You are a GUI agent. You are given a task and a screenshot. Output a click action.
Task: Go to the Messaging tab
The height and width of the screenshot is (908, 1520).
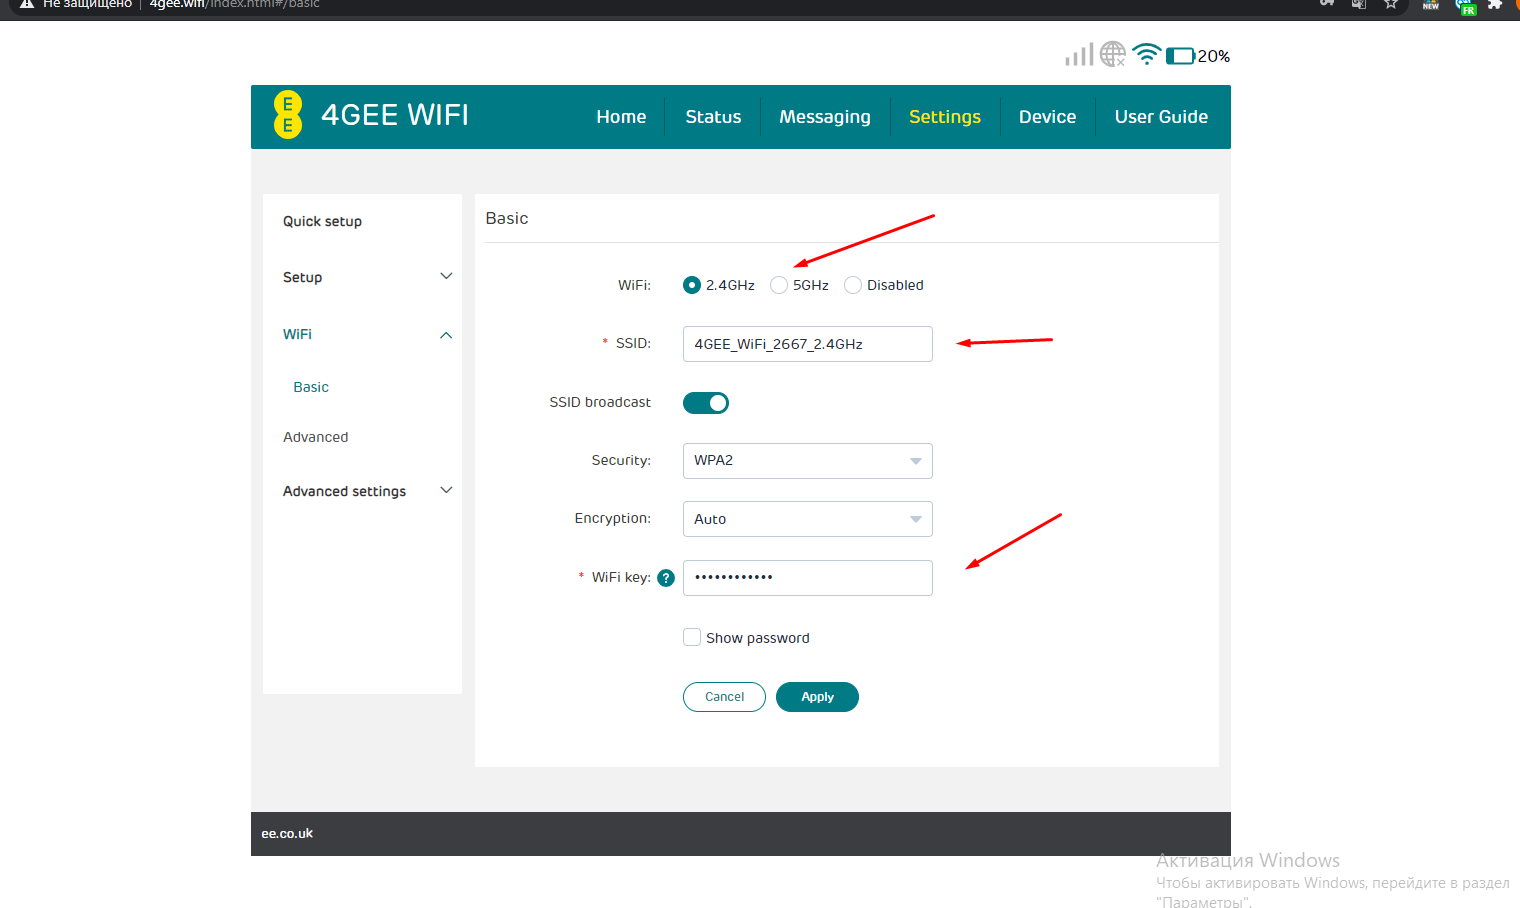[x=825, y=117]
